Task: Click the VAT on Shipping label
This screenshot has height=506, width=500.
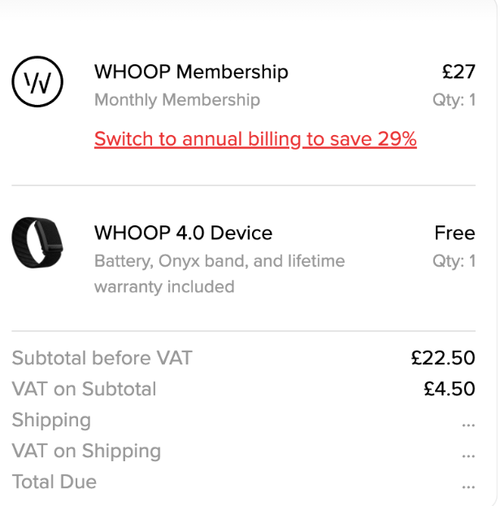Action: [86, 451]
